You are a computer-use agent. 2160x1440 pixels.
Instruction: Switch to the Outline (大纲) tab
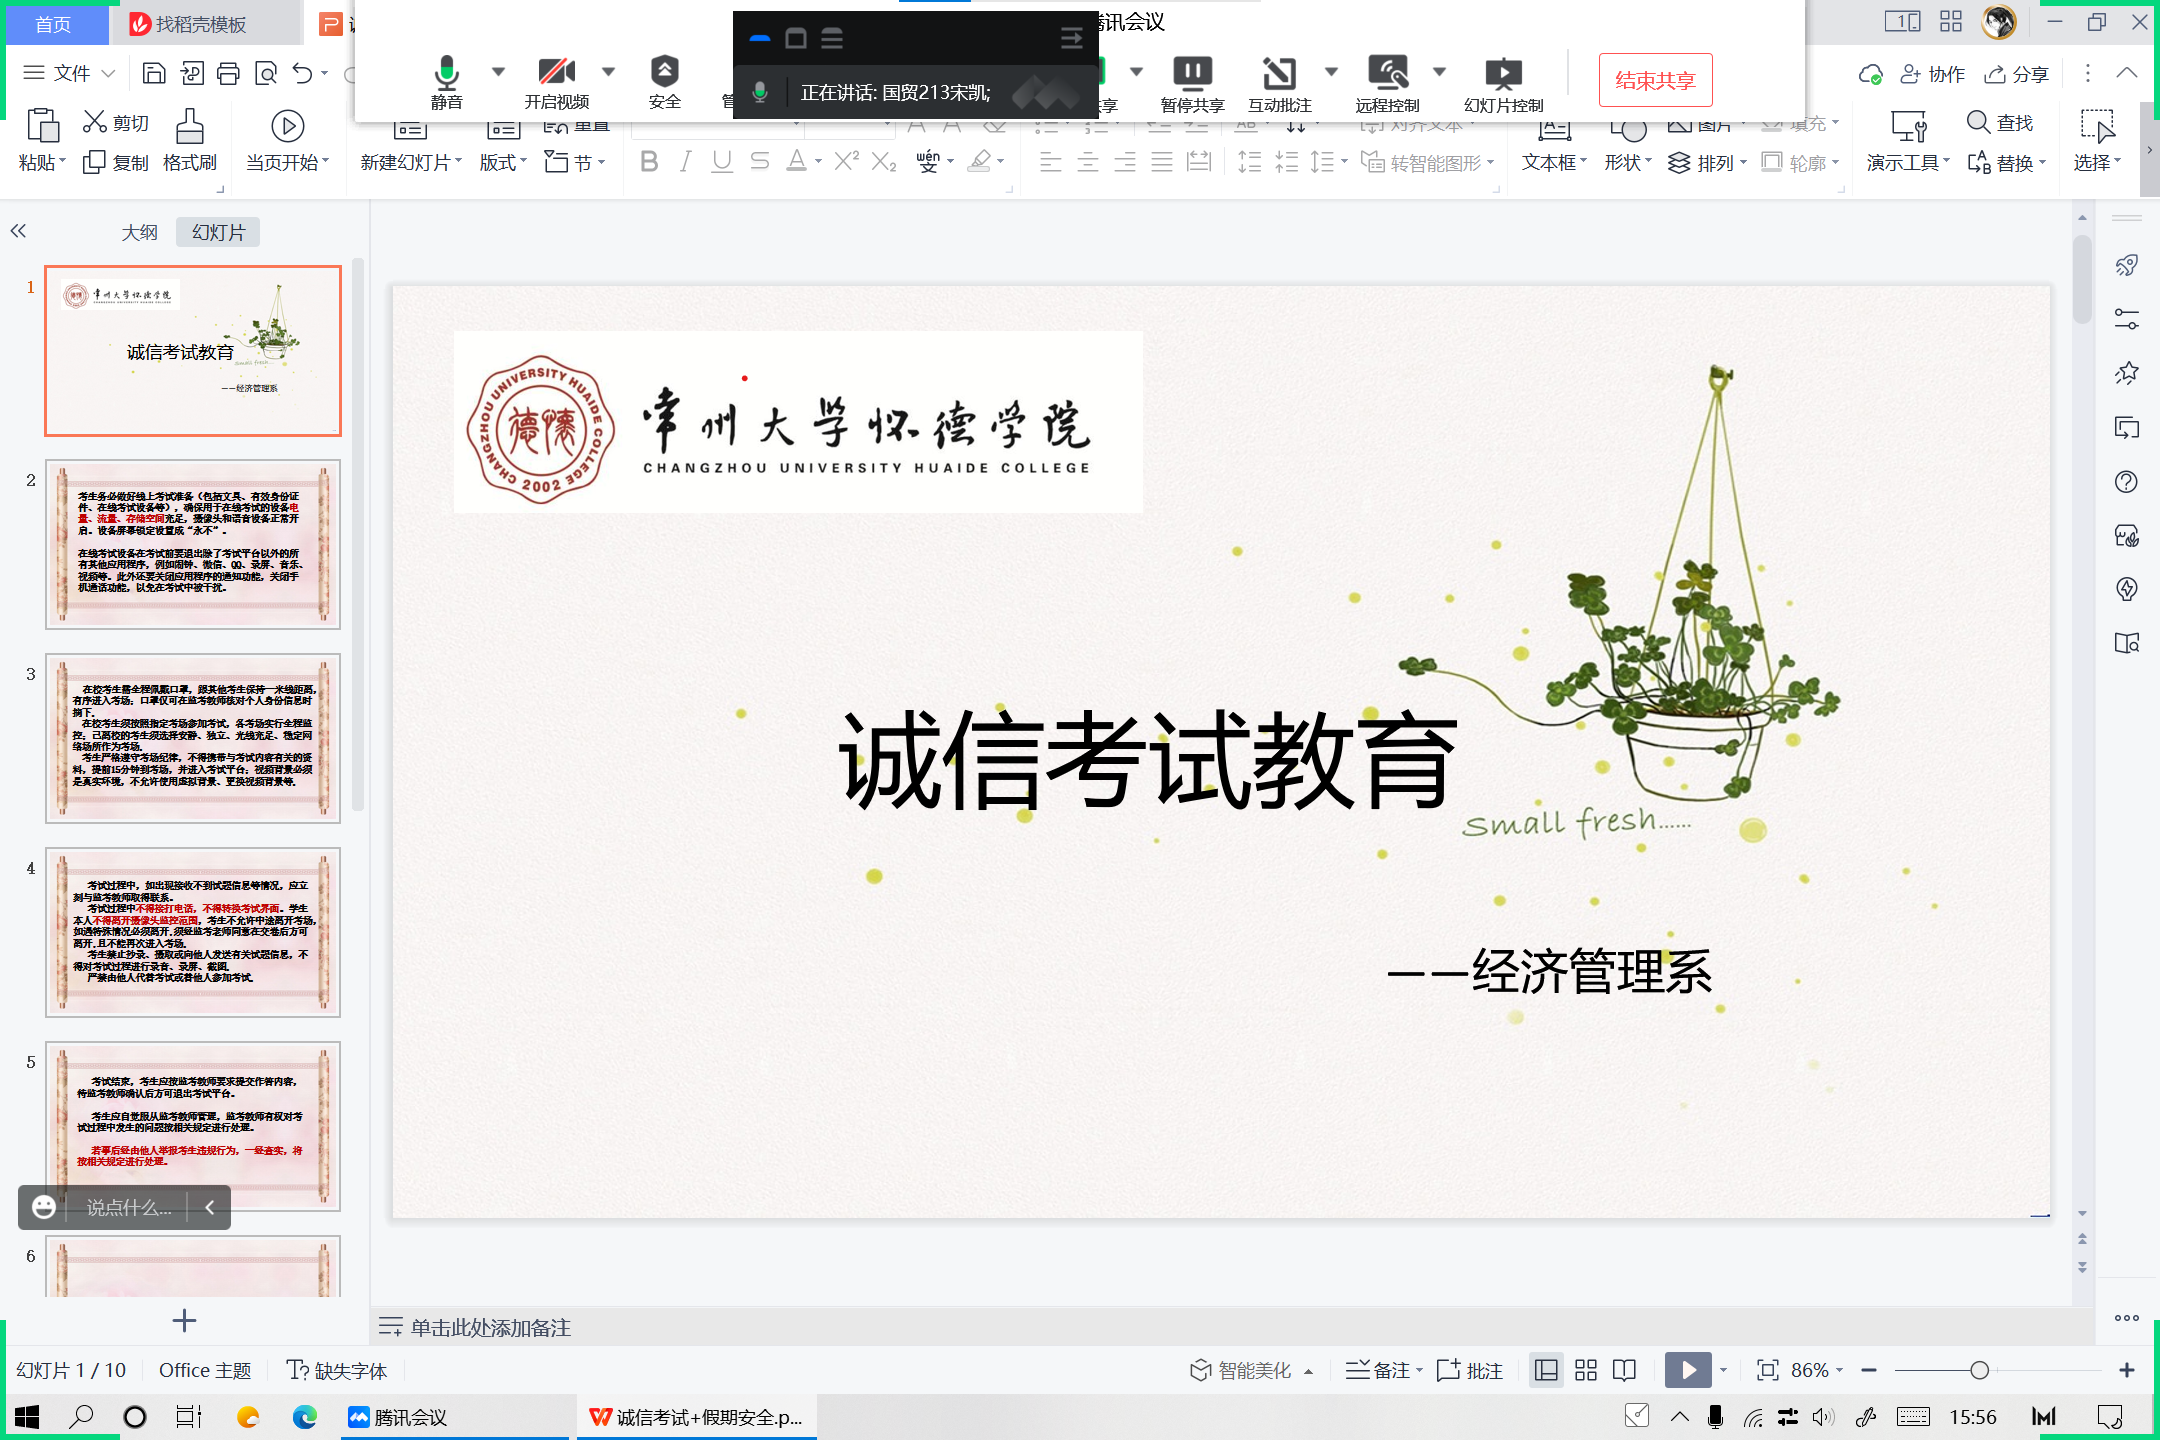coord(139,232)
